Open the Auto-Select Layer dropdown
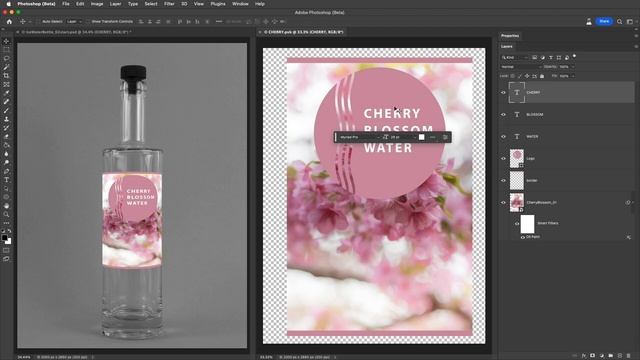Viewport: 640px width, 360px height. (x=74, y=22)
